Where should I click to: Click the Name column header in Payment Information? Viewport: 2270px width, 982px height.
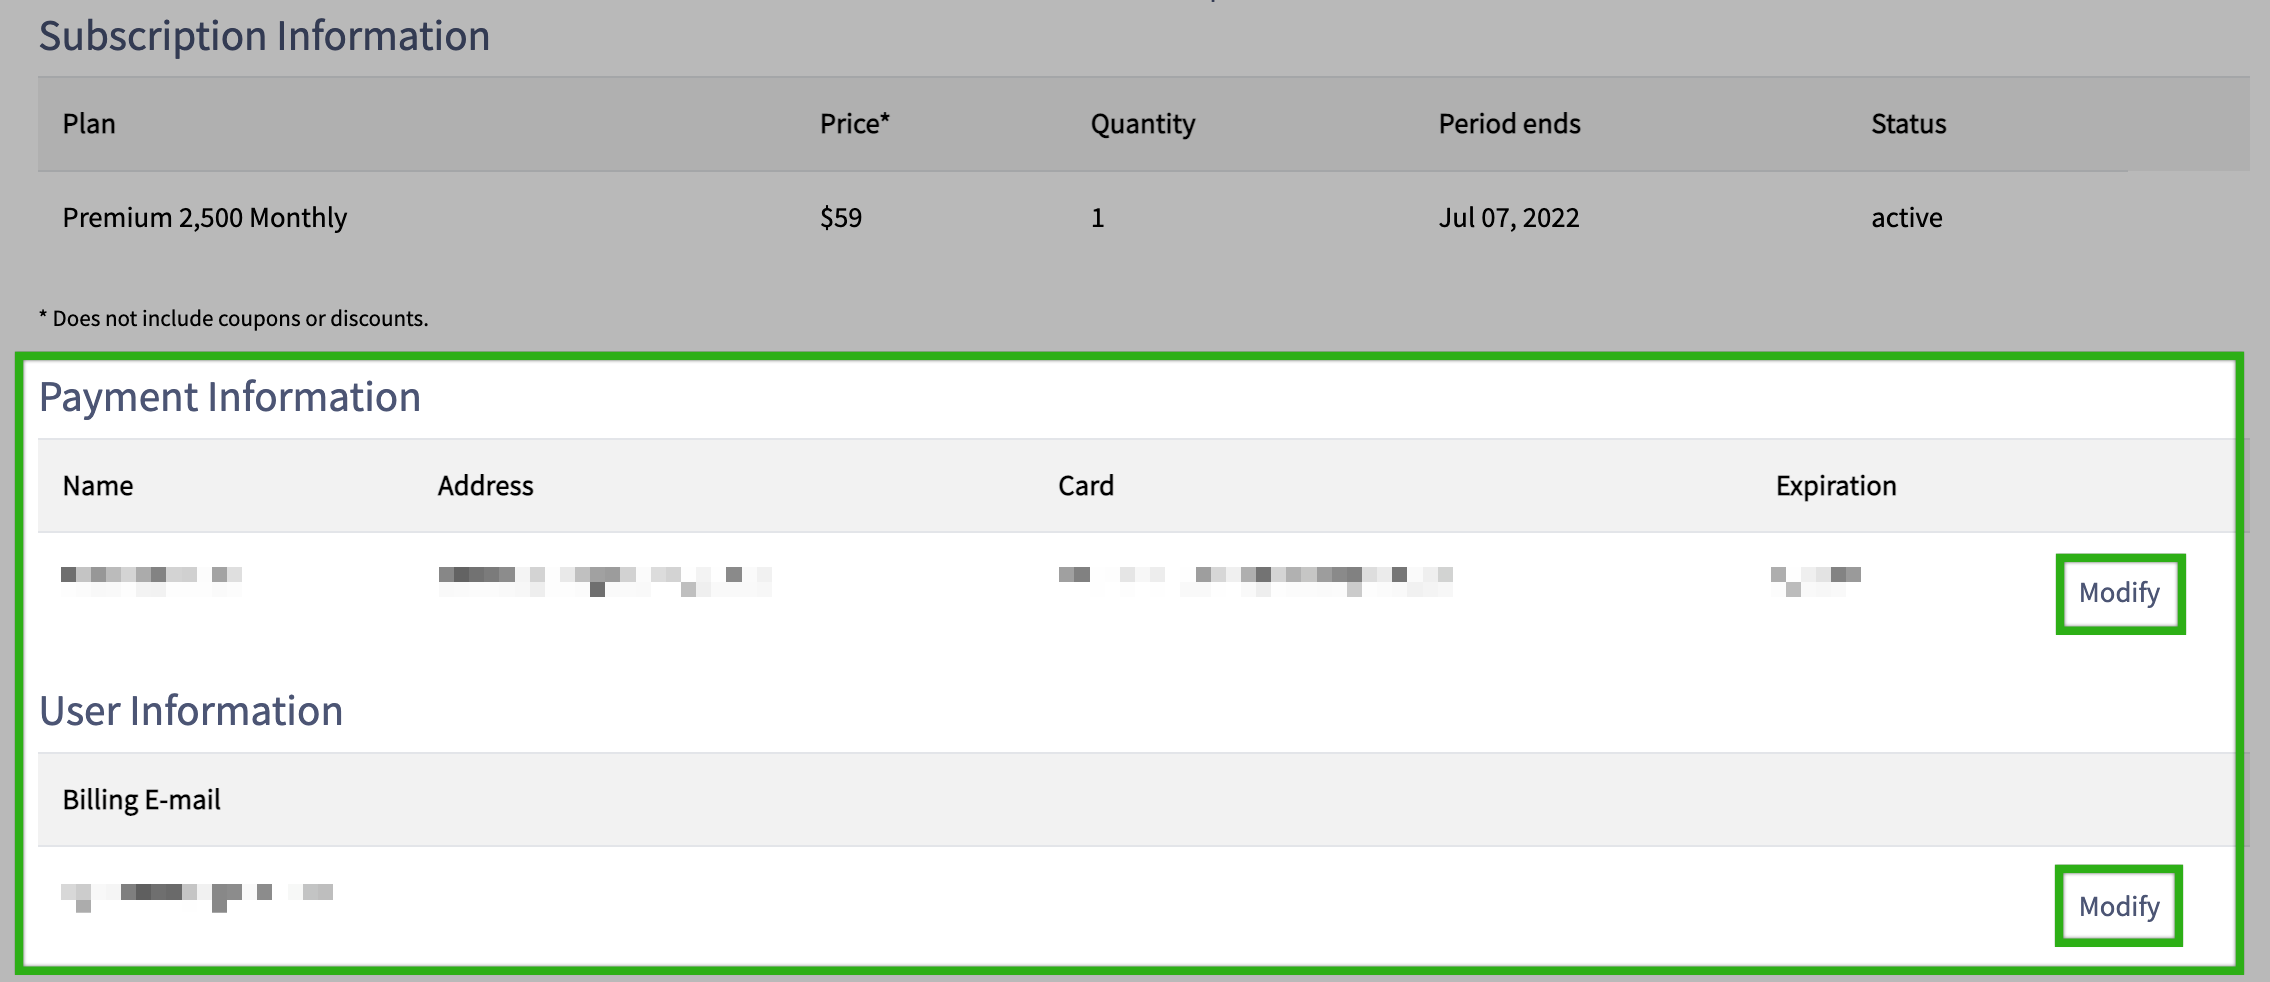click(x=97, y=485)
